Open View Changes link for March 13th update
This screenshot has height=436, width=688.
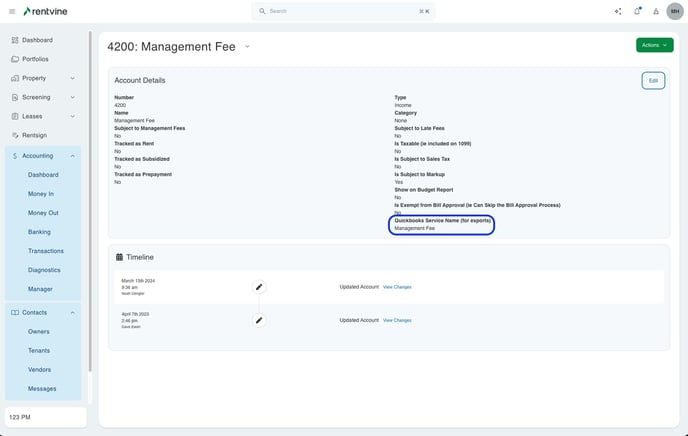coord(397,287)
